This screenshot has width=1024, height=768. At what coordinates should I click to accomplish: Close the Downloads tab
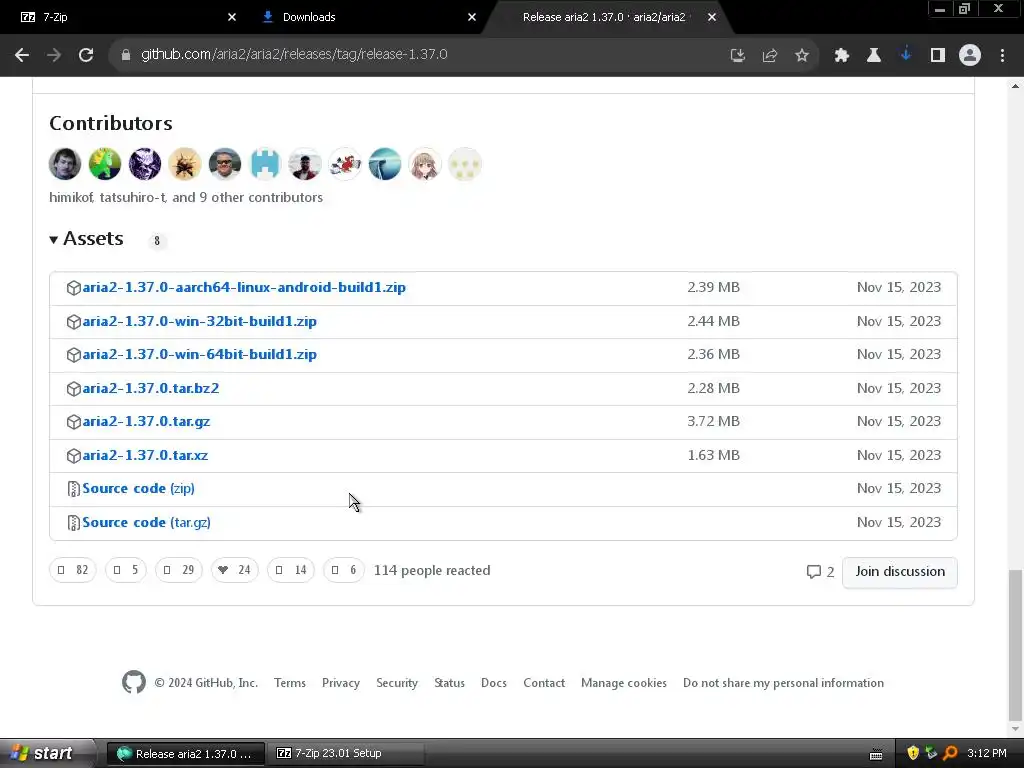point(472,17)
